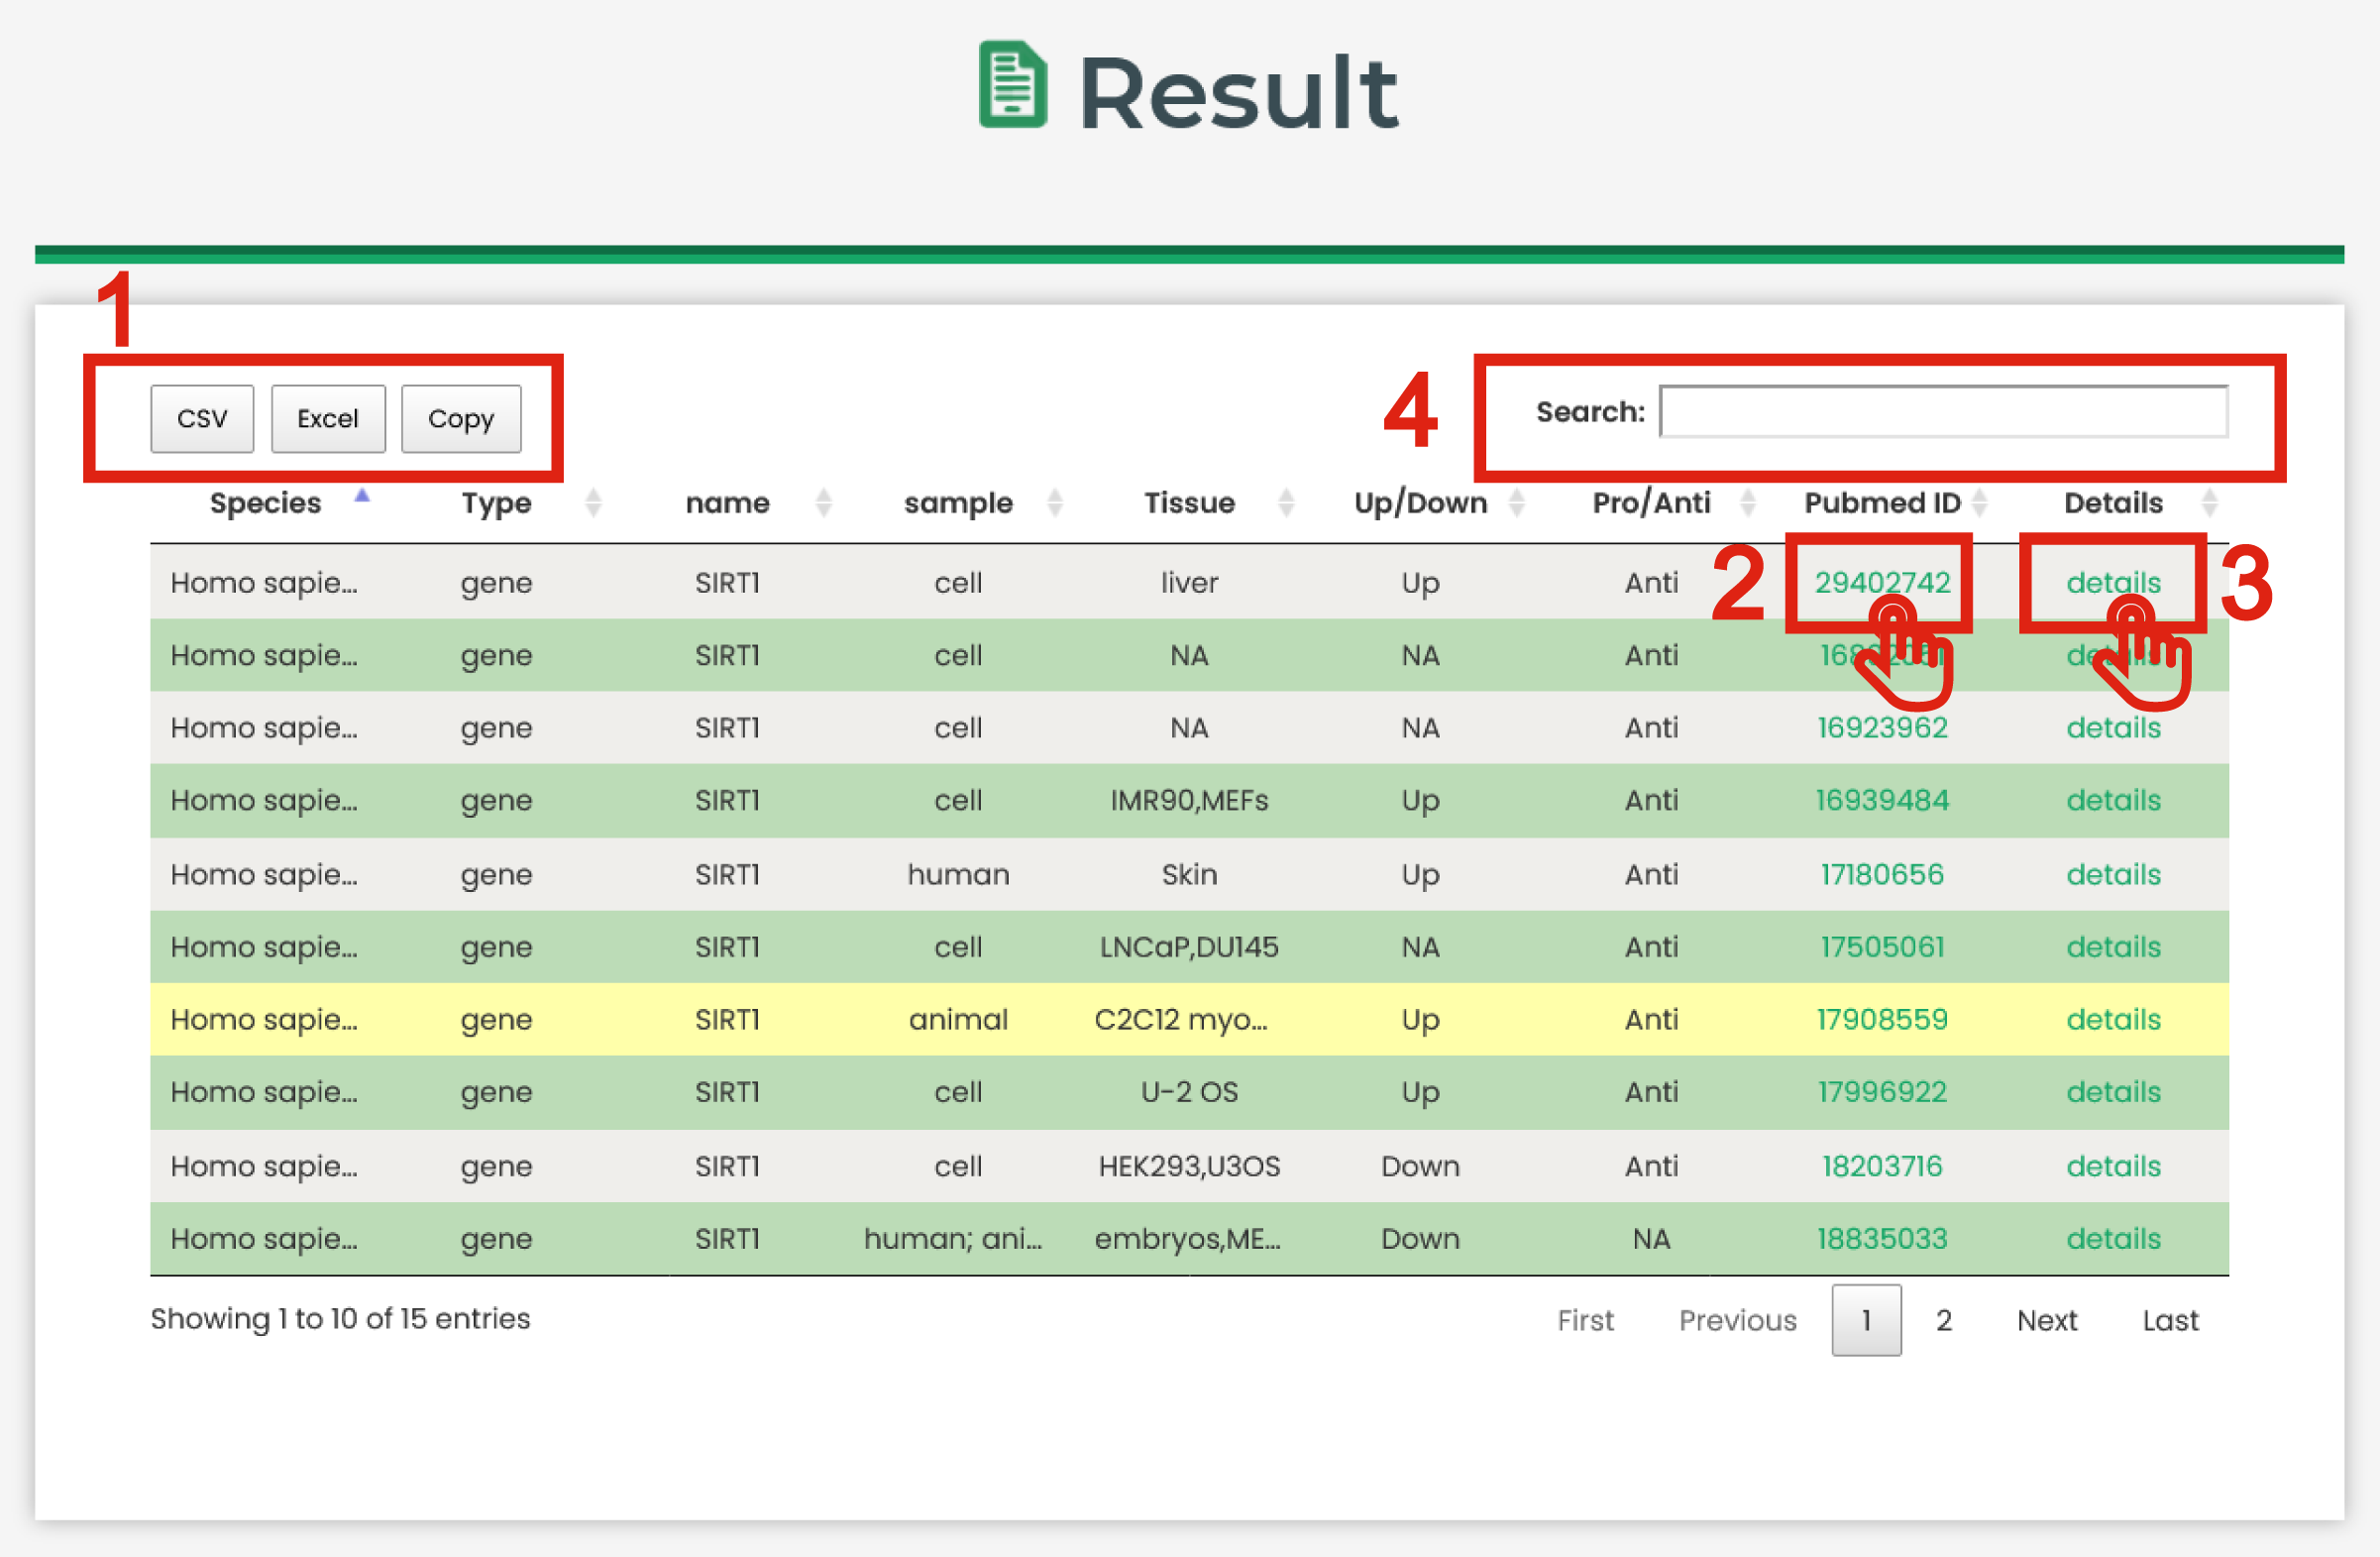Click Pro/Anti column sort arrows

click(x=1748, y=502)
